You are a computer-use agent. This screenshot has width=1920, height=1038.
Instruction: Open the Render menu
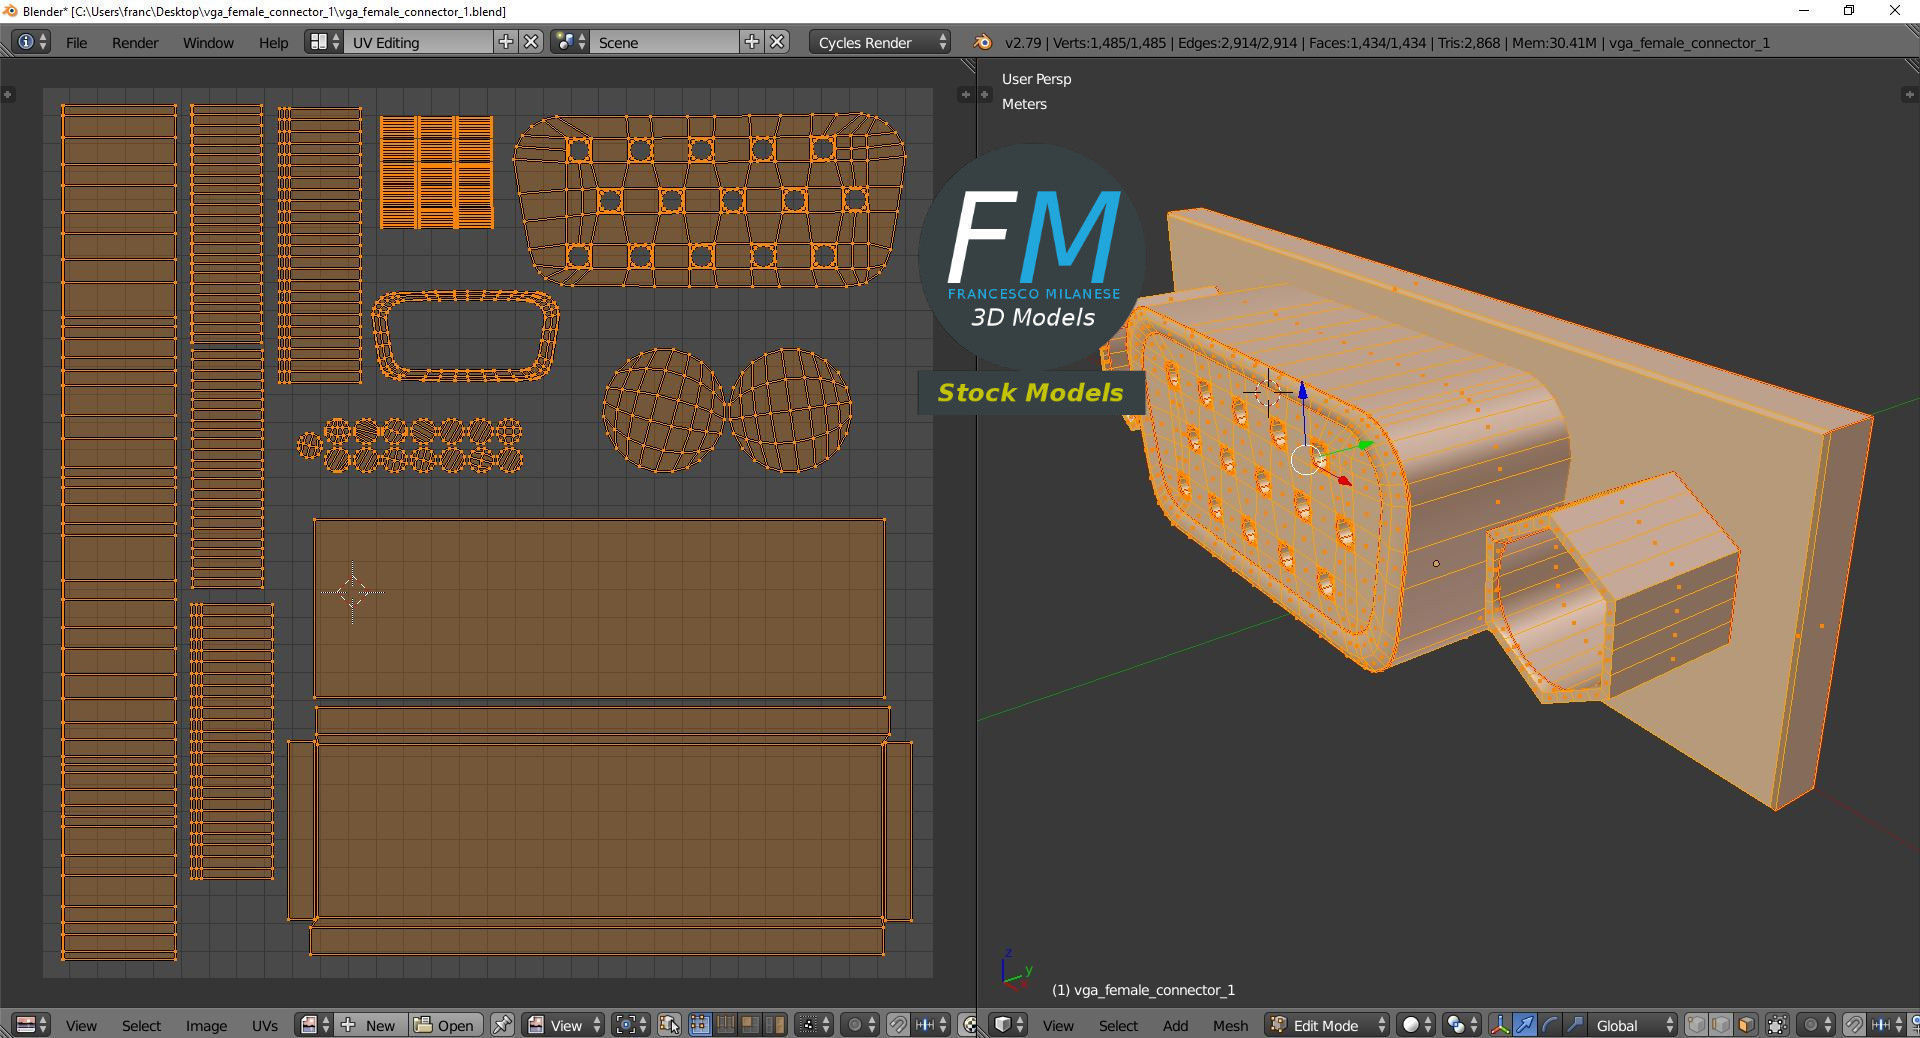point(135,43)
